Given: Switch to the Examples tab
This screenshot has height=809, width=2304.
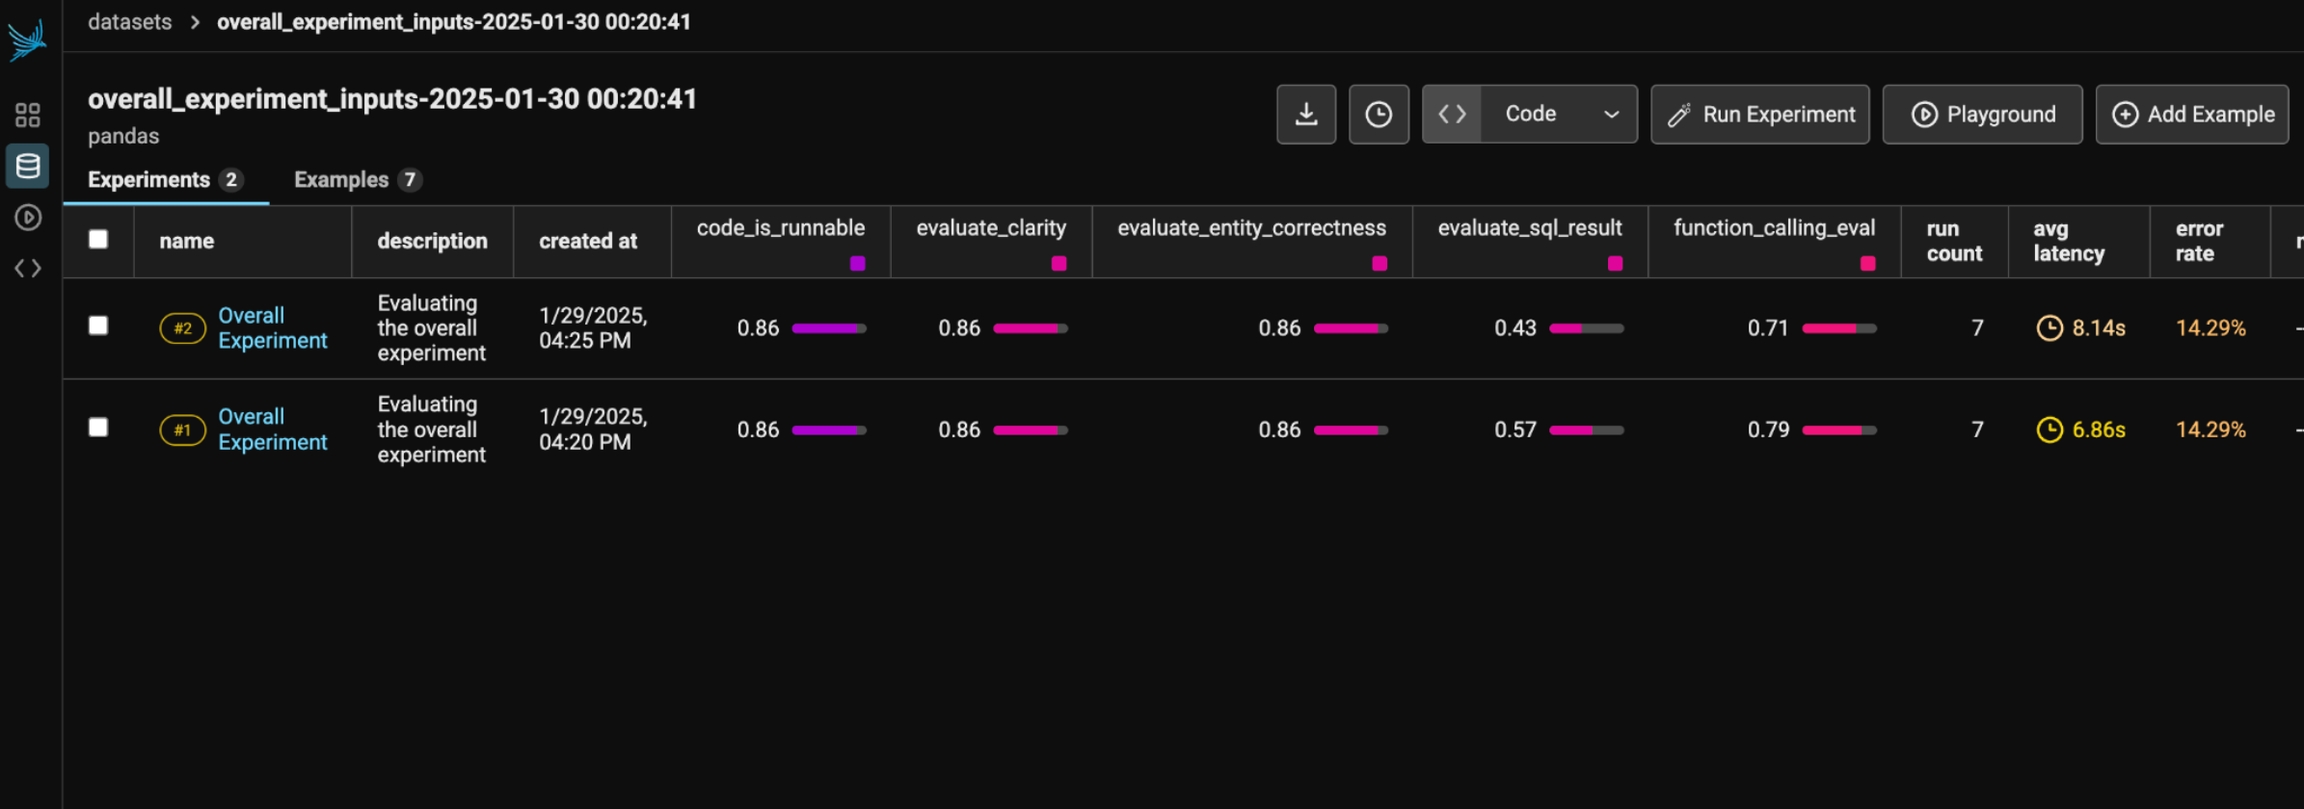Looking at the screenshot, I should click(341, 180).
